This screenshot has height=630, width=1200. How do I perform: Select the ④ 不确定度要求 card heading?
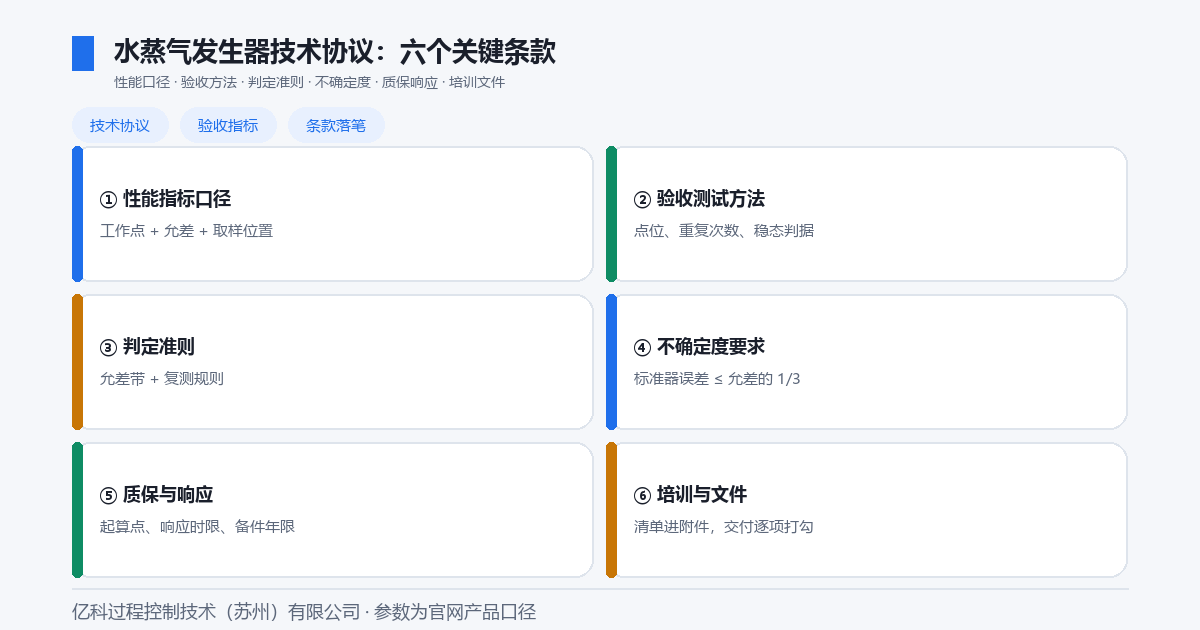(699, 347)
